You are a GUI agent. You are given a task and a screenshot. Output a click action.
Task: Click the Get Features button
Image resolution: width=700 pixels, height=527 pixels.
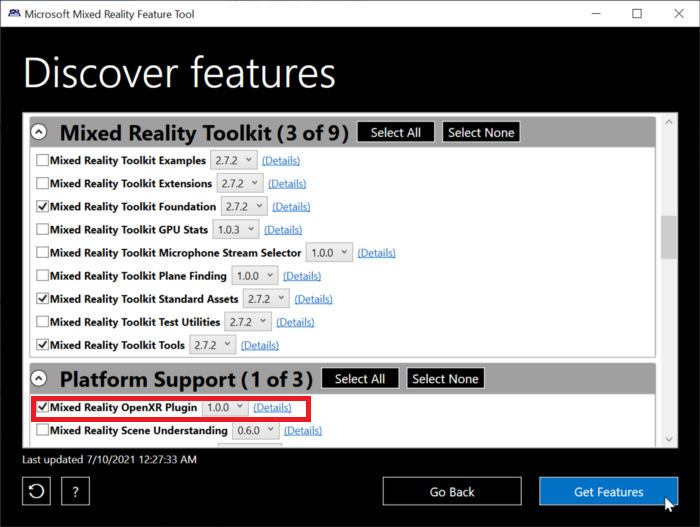click(x=608, y=491)
